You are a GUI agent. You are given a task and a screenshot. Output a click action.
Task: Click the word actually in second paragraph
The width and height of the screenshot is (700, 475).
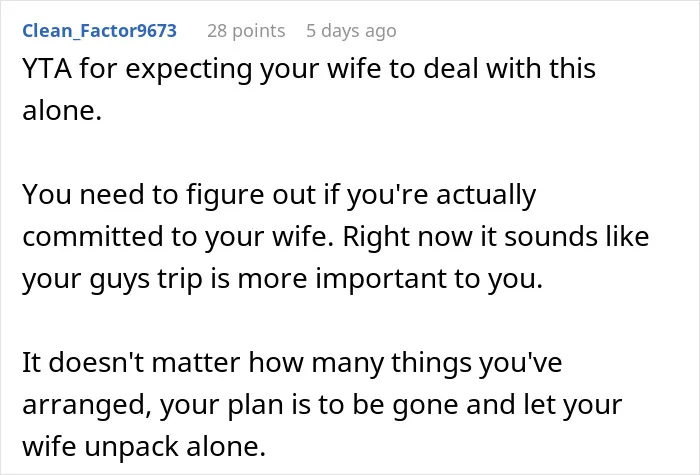tap(486, 196)
